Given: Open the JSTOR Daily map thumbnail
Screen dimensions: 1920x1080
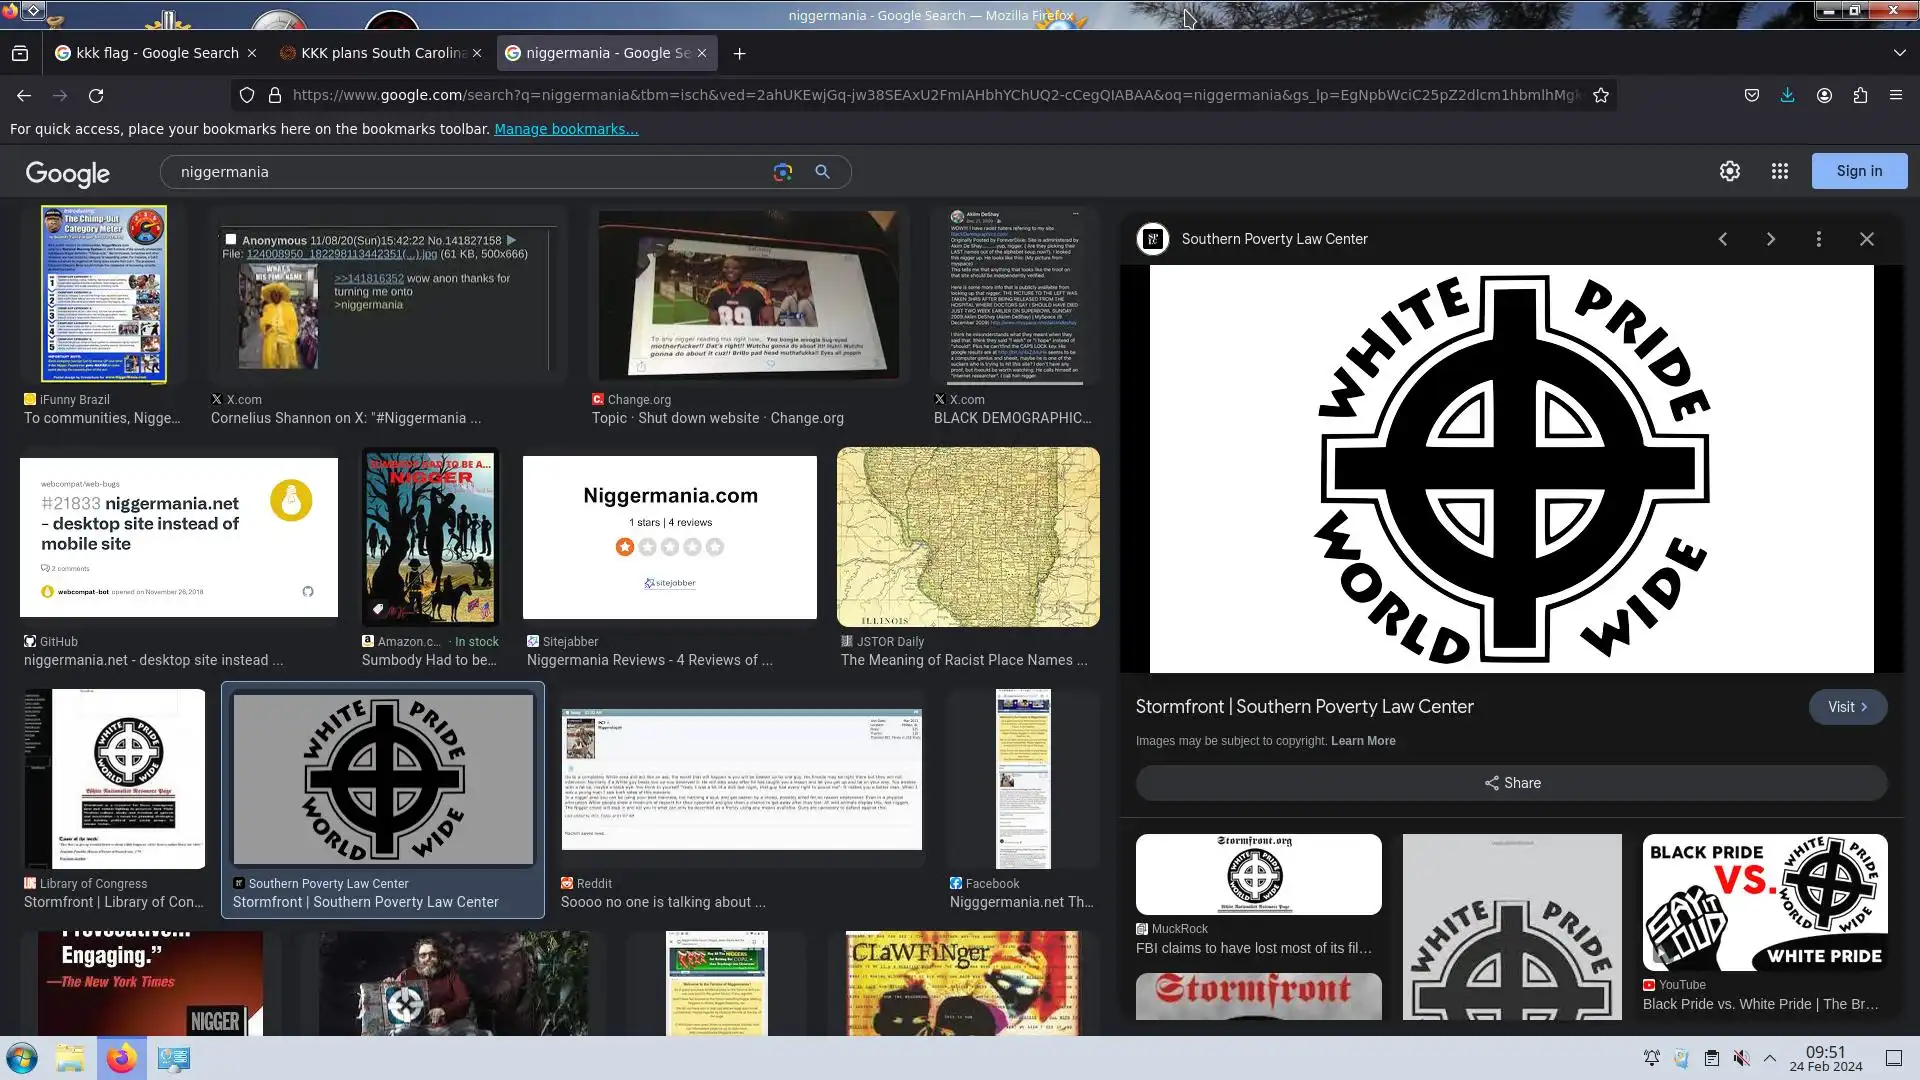Looking at the screenshot, I should tap(967, 537).
